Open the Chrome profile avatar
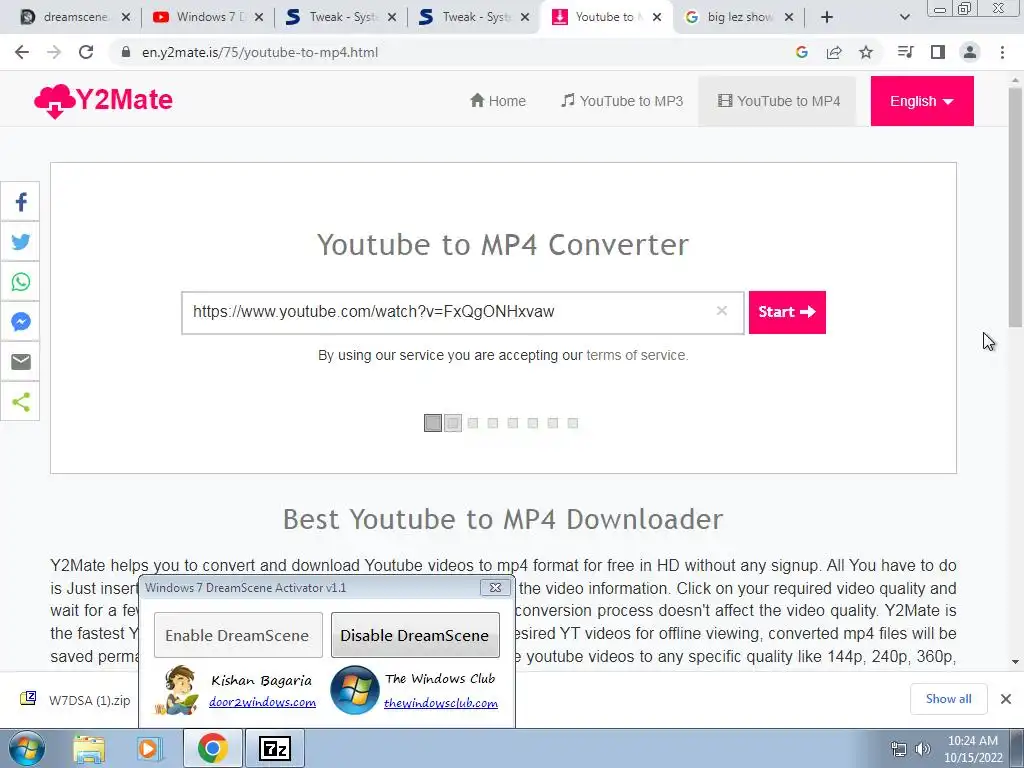This screenshot has width=1024, height=768. pos(970,52)
